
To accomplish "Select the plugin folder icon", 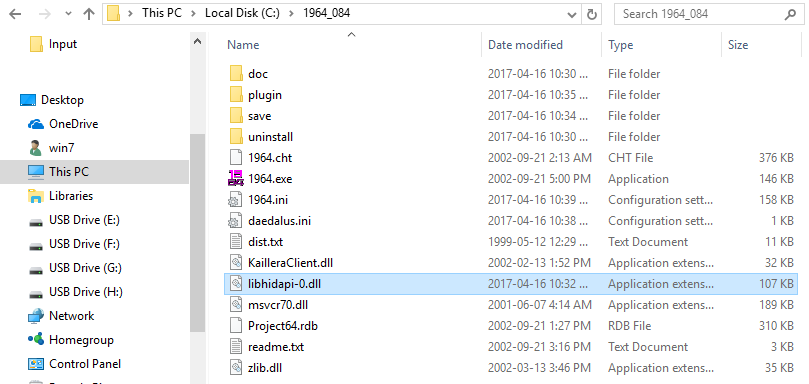I will point(236,95).
